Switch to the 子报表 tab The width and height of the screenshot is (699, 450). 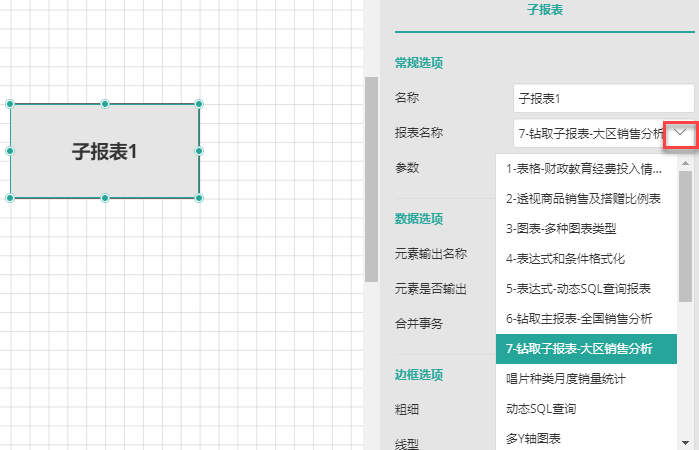544,12
